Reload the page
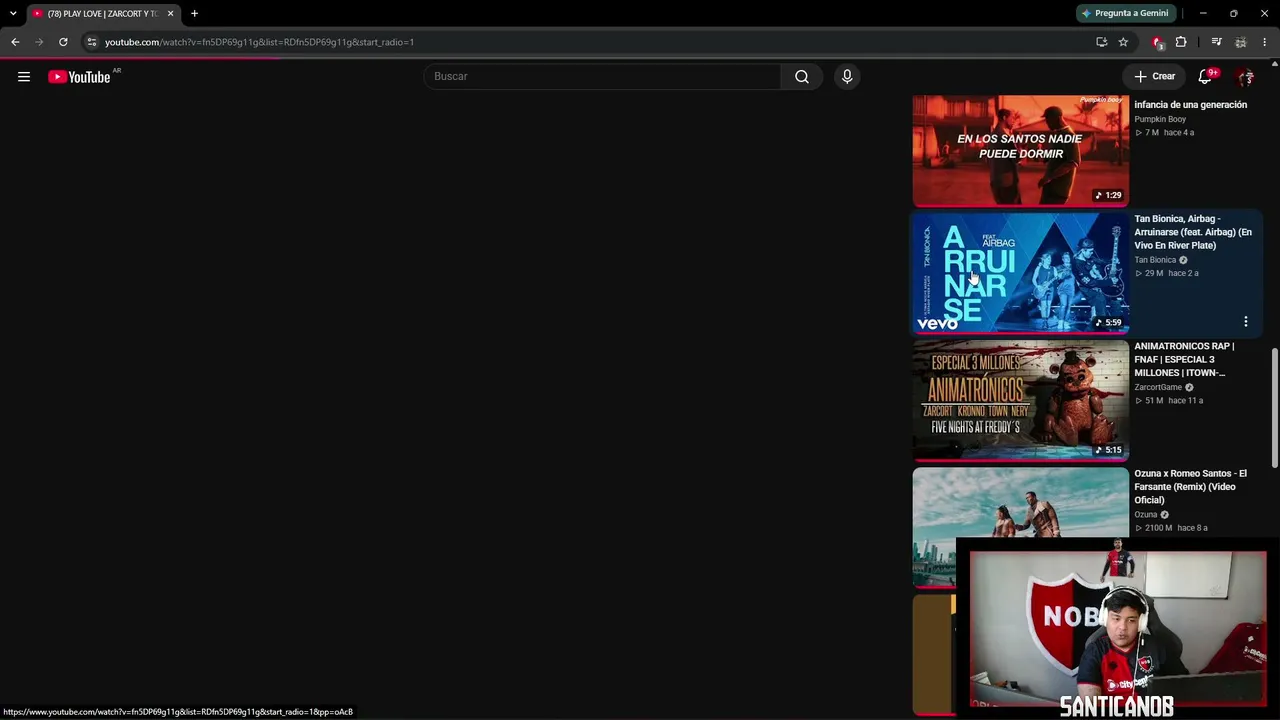1280x720 pixels. pos(63,42)
